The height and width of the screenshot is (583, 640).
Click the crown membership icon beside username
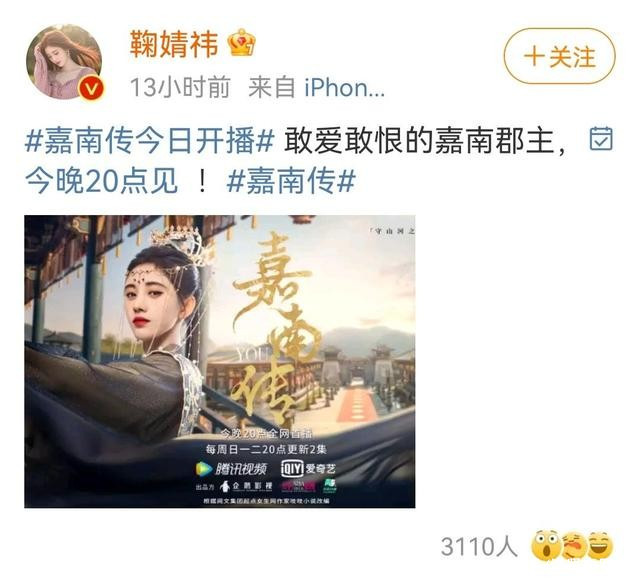[242, 42]
